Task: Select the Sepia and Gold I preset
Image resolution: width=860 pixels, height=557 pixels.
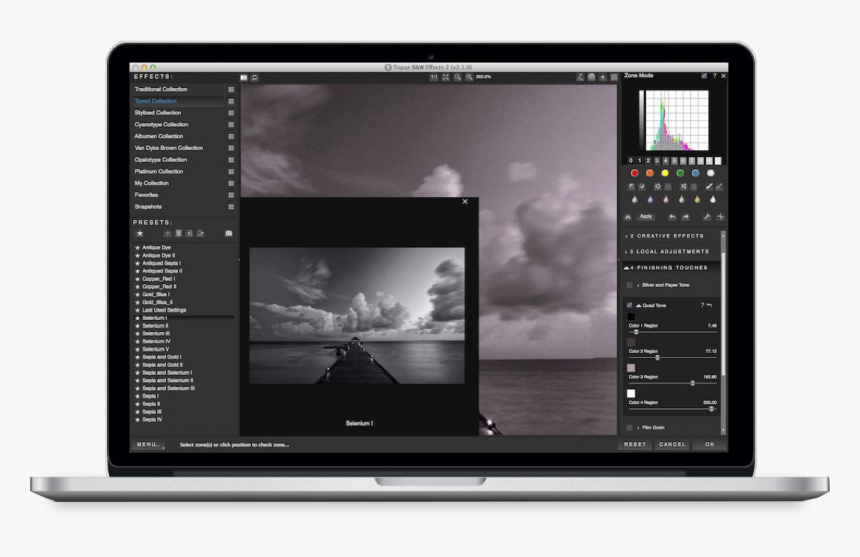Action: click(x=162, y=357)
